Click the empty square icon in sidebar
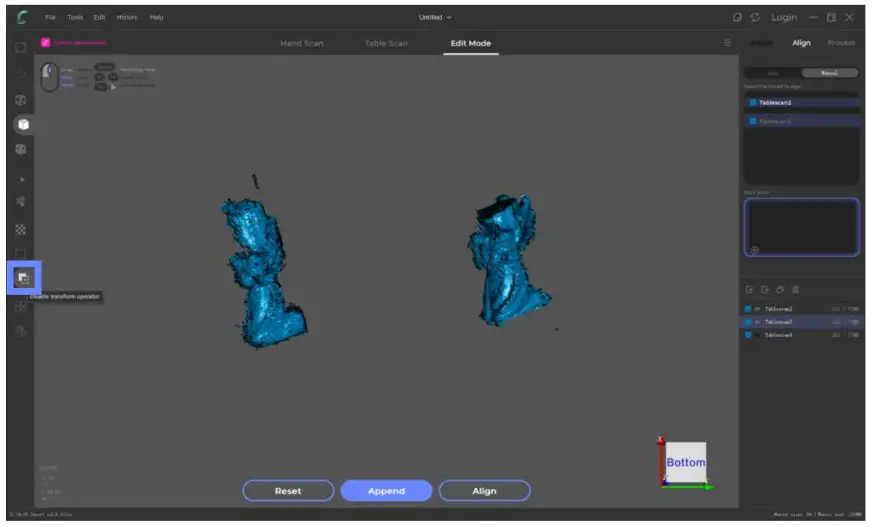874x527 pixels. (21, 254)
